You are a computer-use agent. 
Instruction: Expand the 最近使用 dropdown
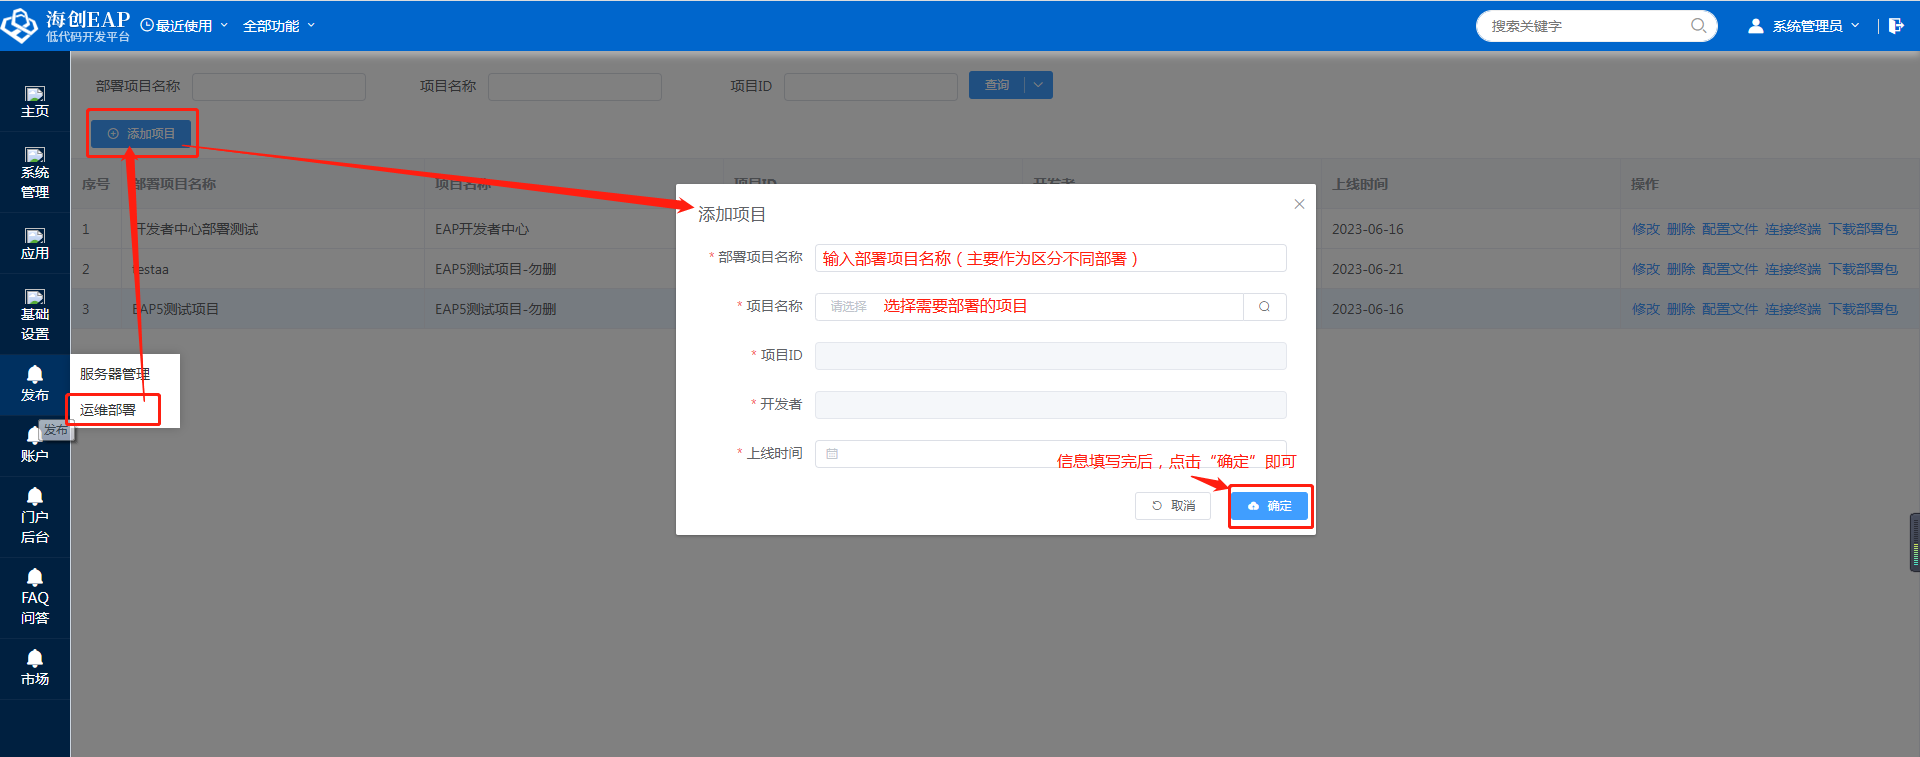point(185,26)
